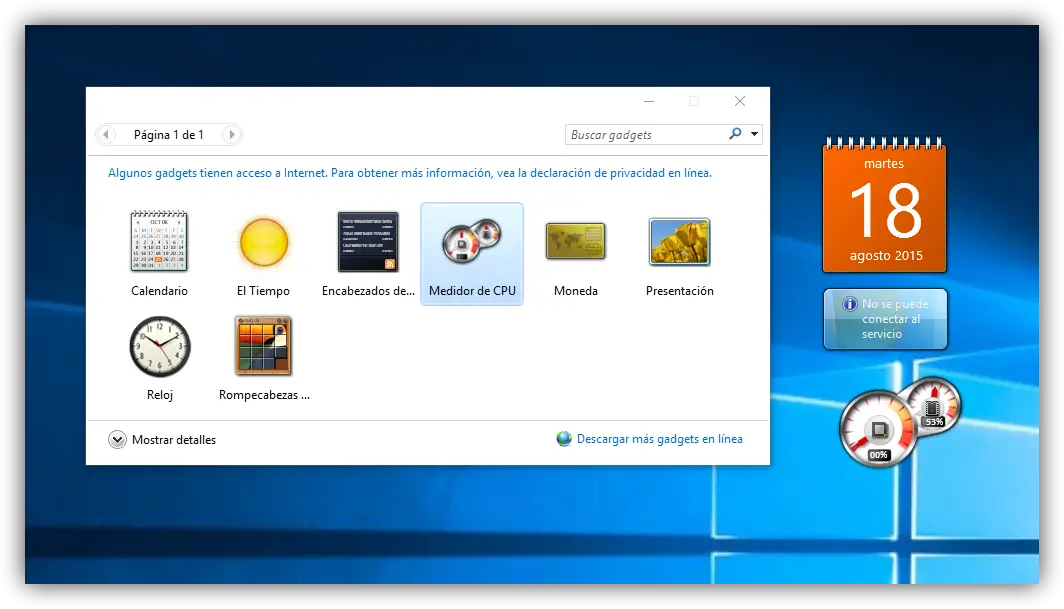Screen dimensions: 1064x609
Task: Select the Encabezados de fuentes gadget
Action: point(368,242)
